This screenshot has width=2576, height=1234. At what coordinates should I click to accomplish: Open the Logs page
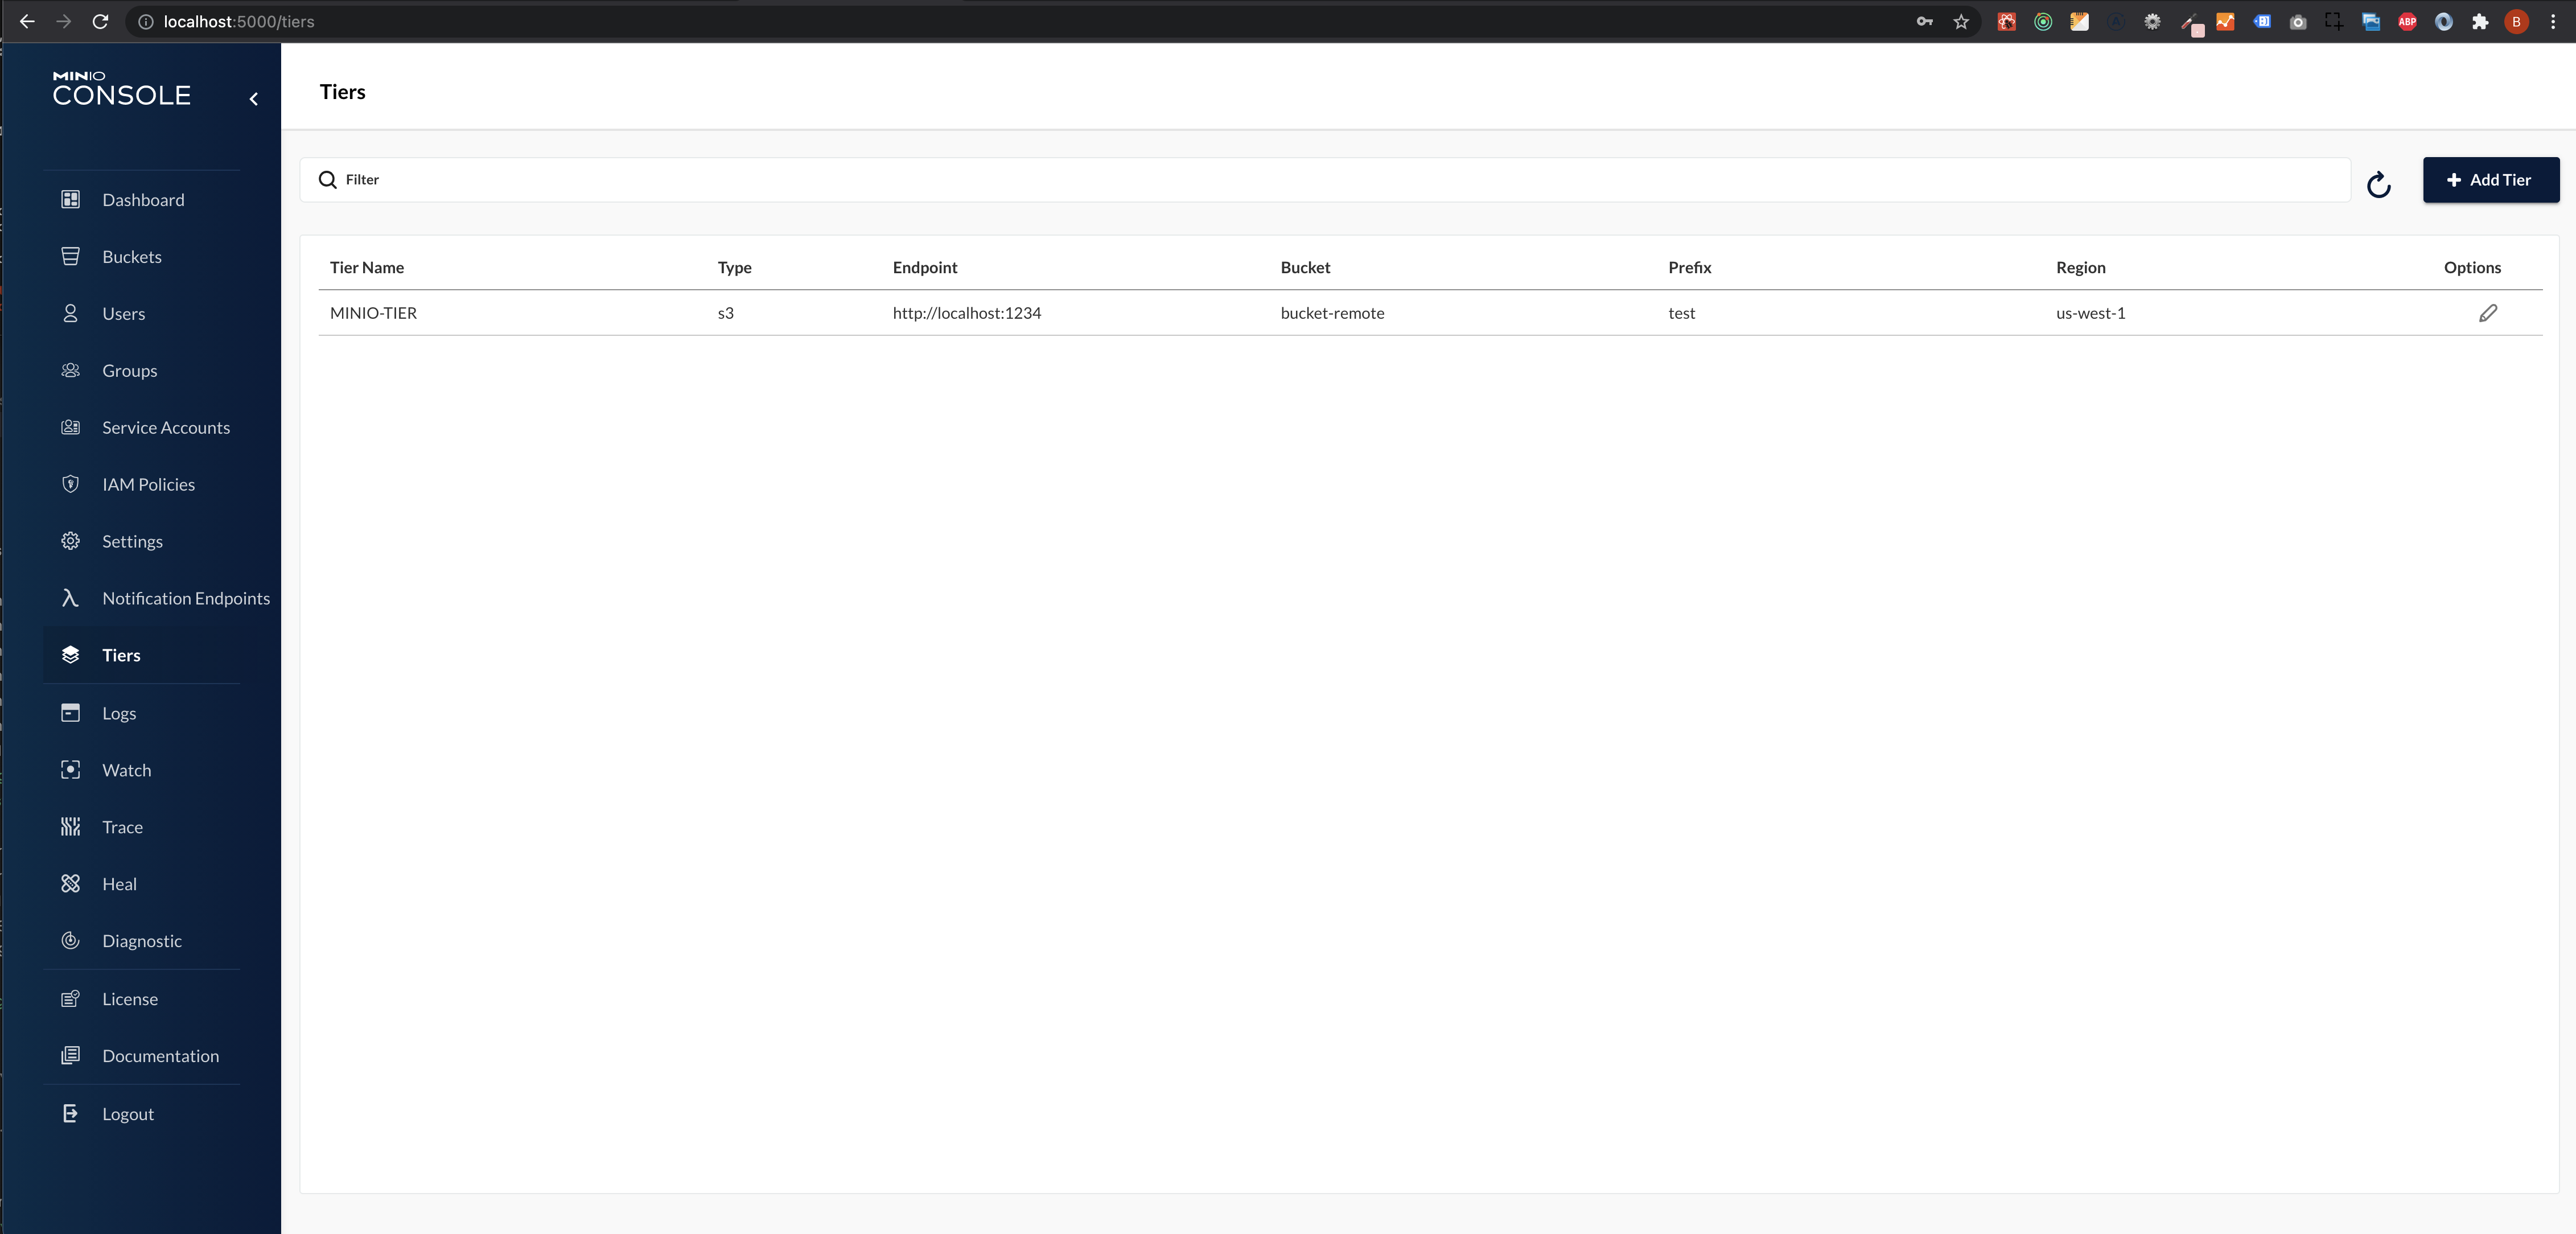(118, 713)
